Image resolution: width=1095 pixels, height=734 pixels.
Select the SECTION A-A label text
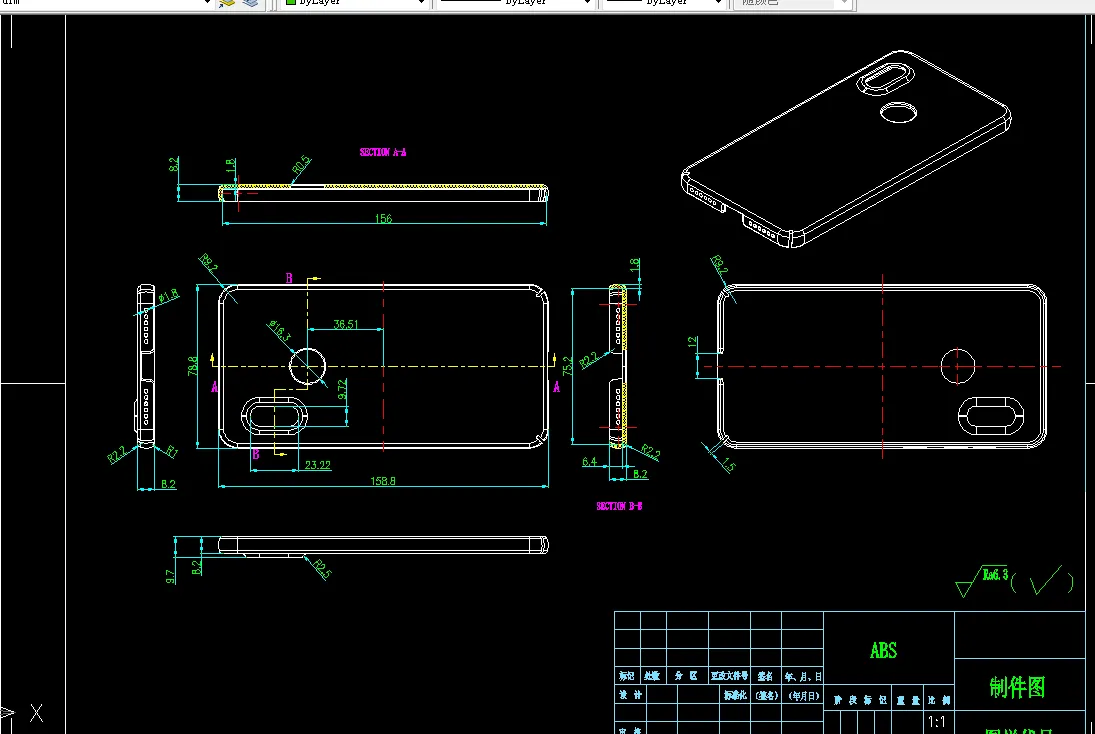[383, 152]
